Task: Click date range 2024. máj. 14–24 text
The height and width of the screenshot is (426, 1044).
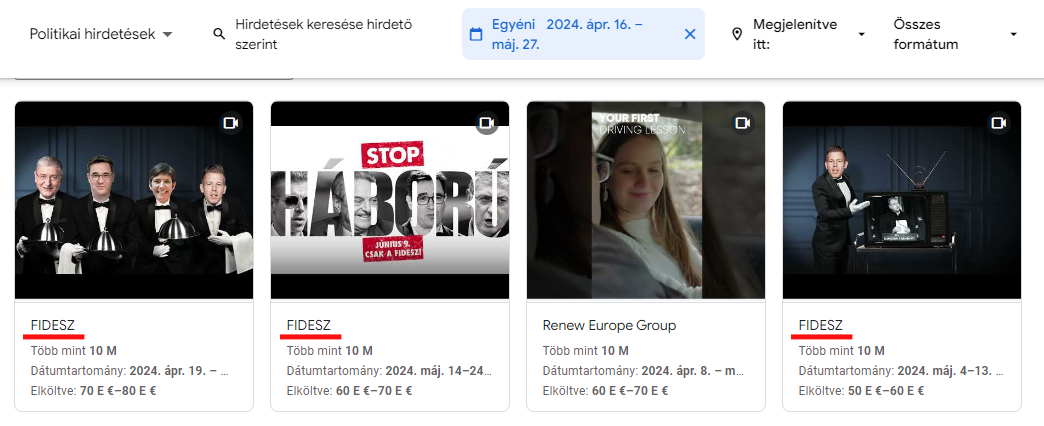Action: (x=438, y=371)
